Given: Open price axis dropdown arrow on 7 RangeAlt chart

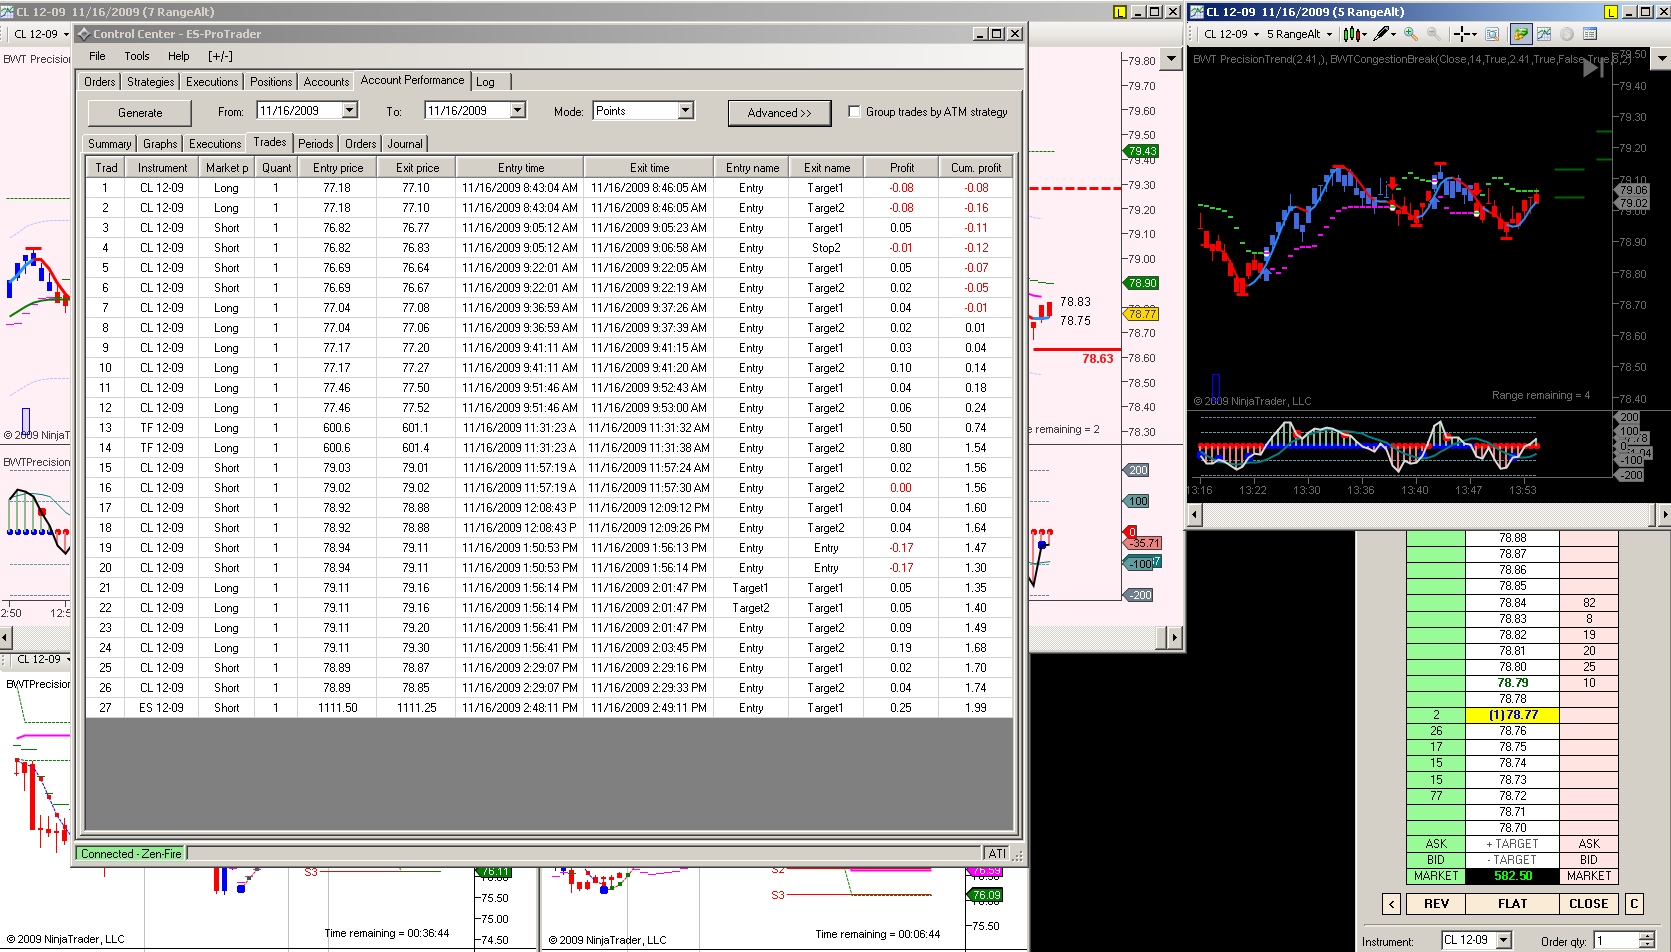Looking at the screenshot, I should [1172, 59].
